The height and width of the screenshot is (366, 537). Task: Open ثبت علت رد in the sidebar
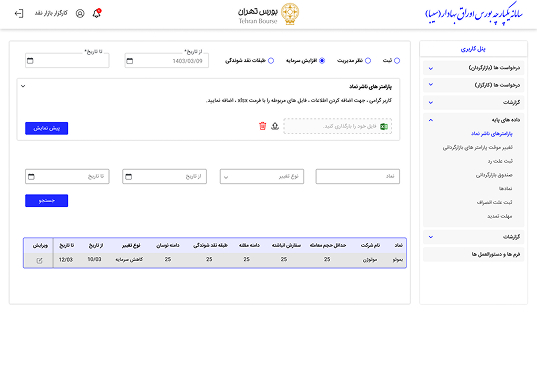[x=500, y=161]
